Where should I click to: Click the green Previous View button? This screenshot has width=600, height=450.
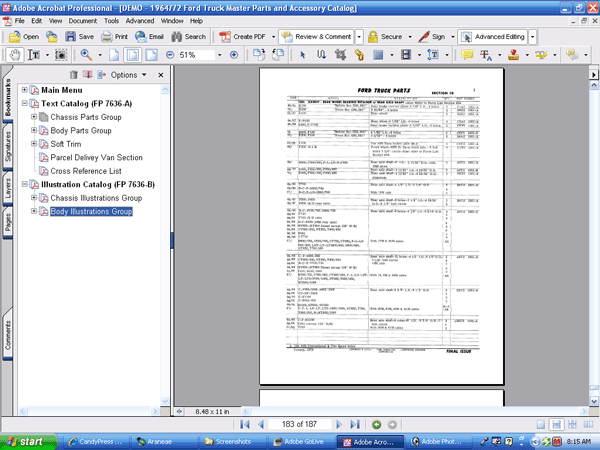(x=377, y=424)
